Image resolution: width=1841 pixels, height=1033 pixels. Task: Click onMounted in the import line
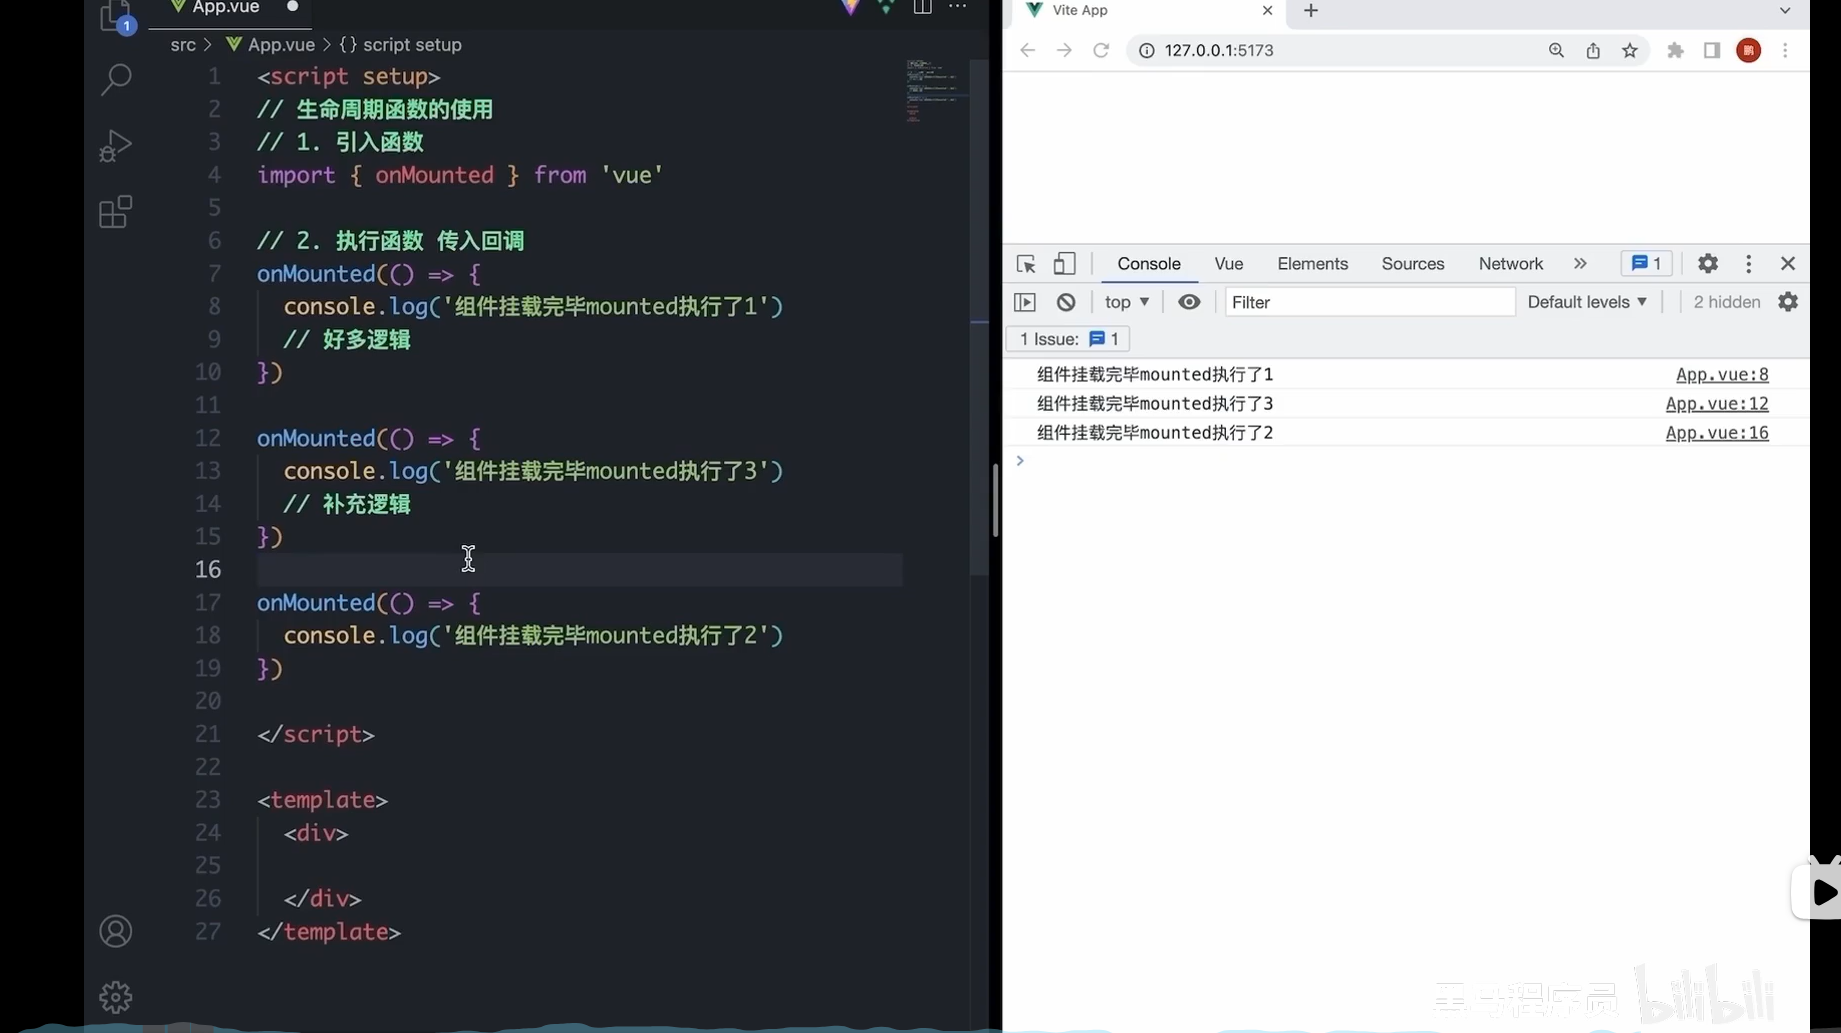(434, 175)
